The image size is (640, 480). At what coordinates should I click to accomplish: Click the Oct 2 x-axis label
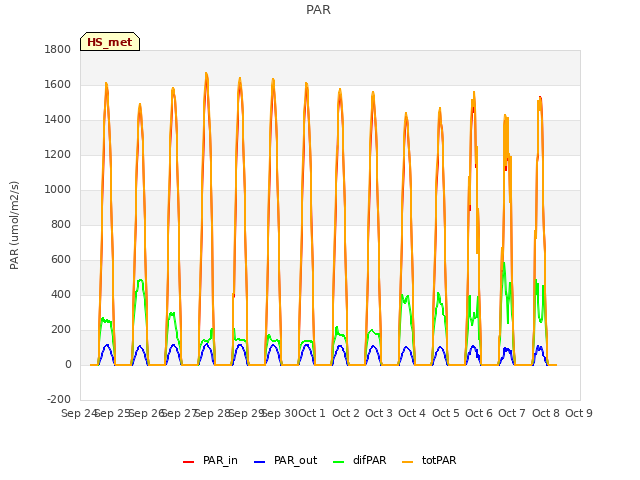click(x=346, y=413)
